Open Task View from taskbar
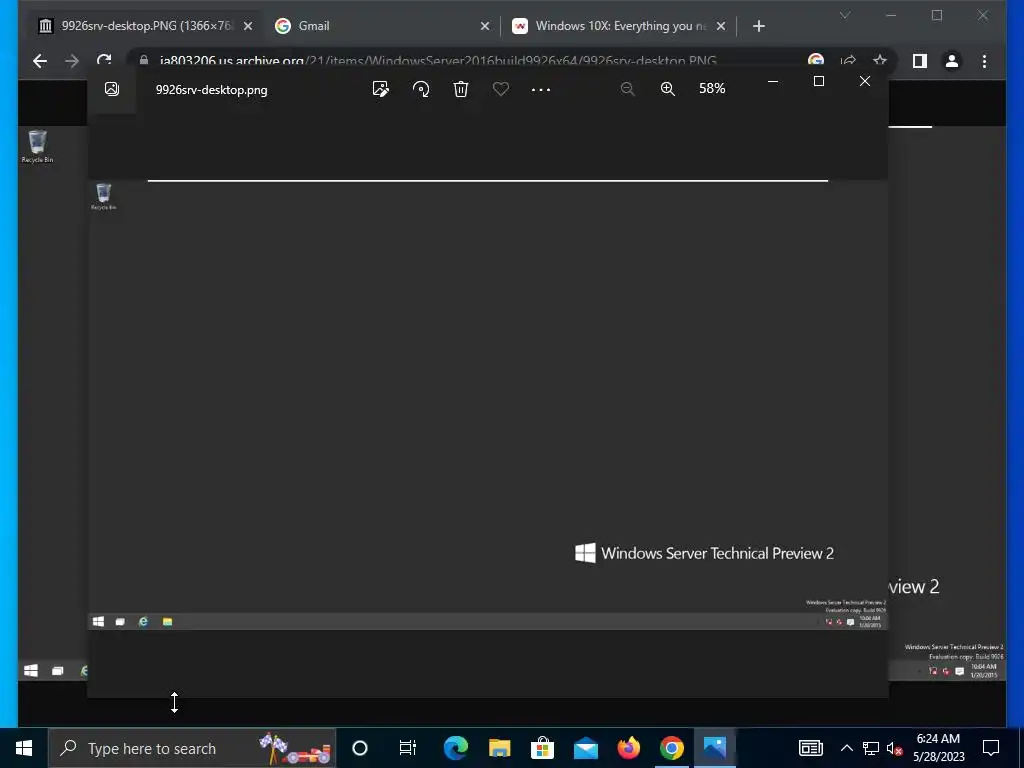This screenshot has height=768, width=1024. [408, 748]
